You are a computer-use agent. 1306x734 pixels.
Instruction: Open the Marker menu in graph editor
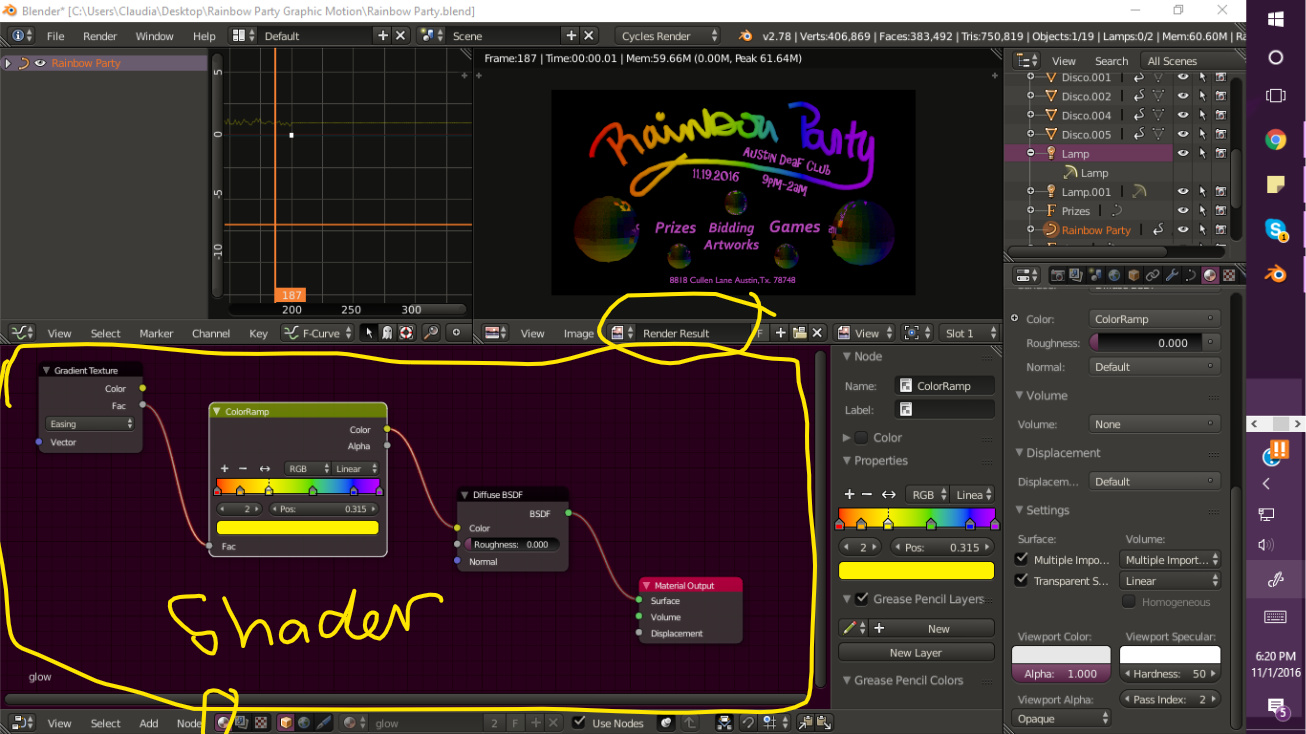tap(156, 333)
